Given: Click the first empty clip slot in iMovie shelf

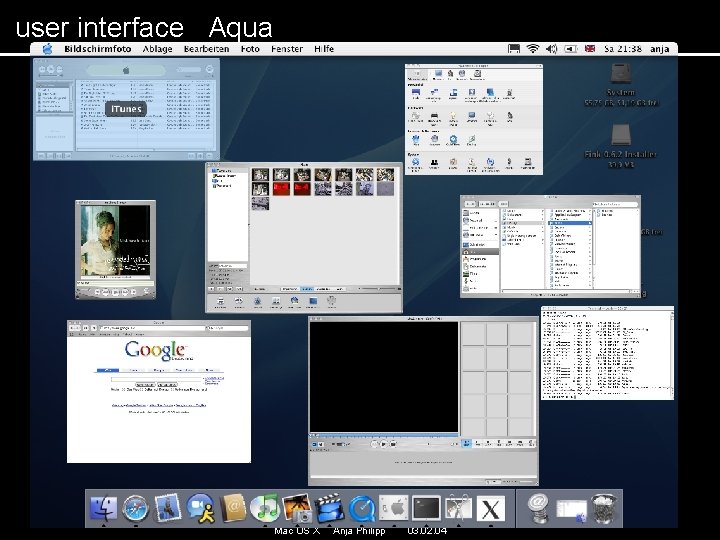Looking at the screenshot, I should [473, 334].
